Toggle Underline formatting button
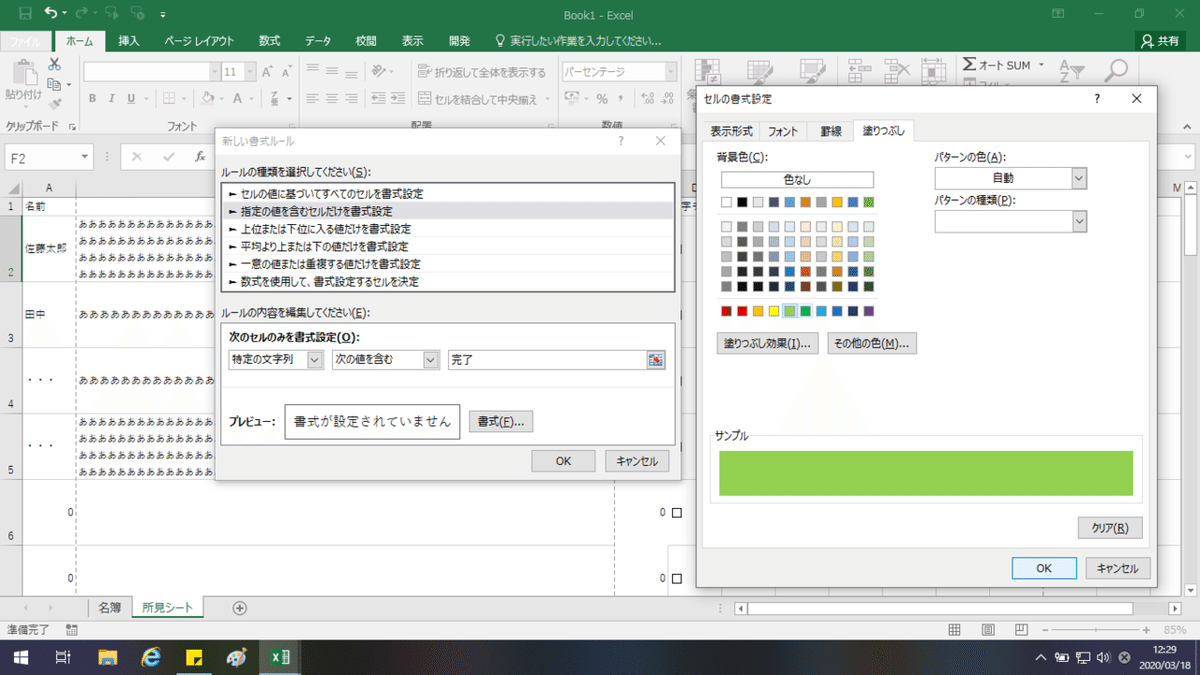 coord(132,99)
